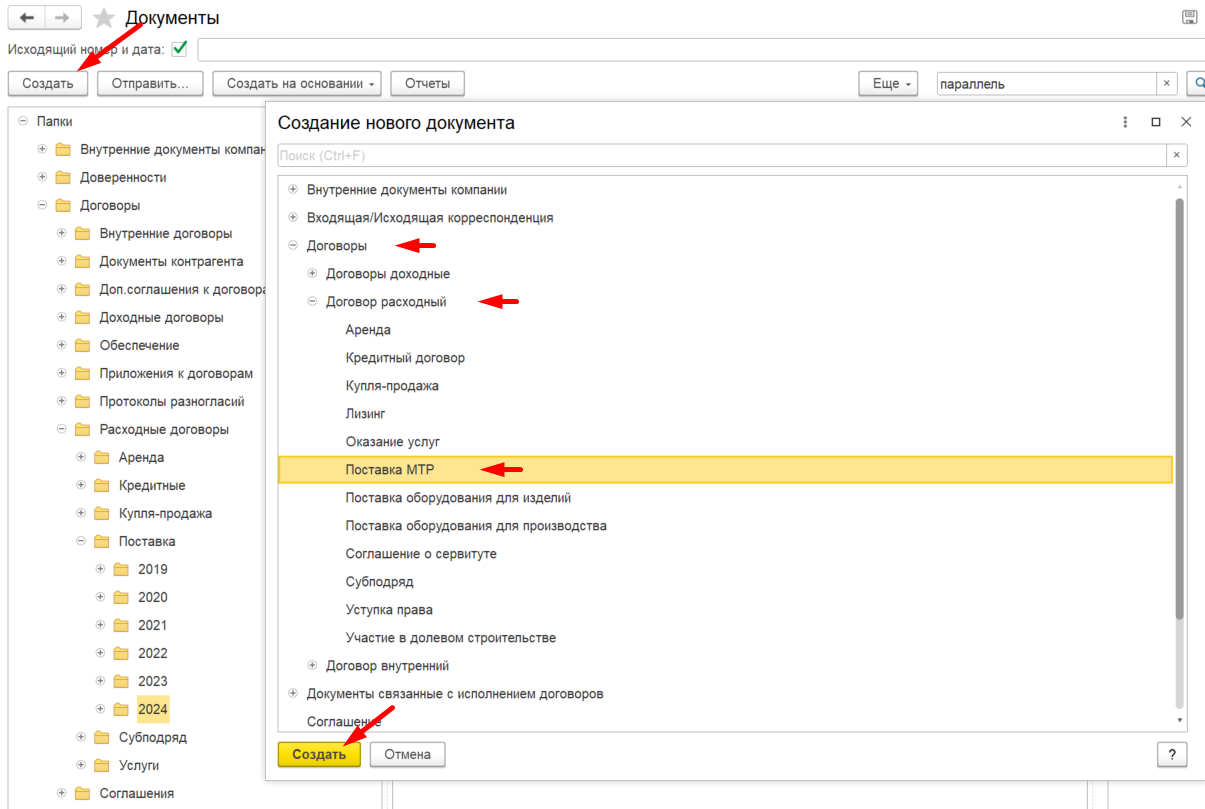Expand Входящая/Исходящая корреспонденция

293,217
